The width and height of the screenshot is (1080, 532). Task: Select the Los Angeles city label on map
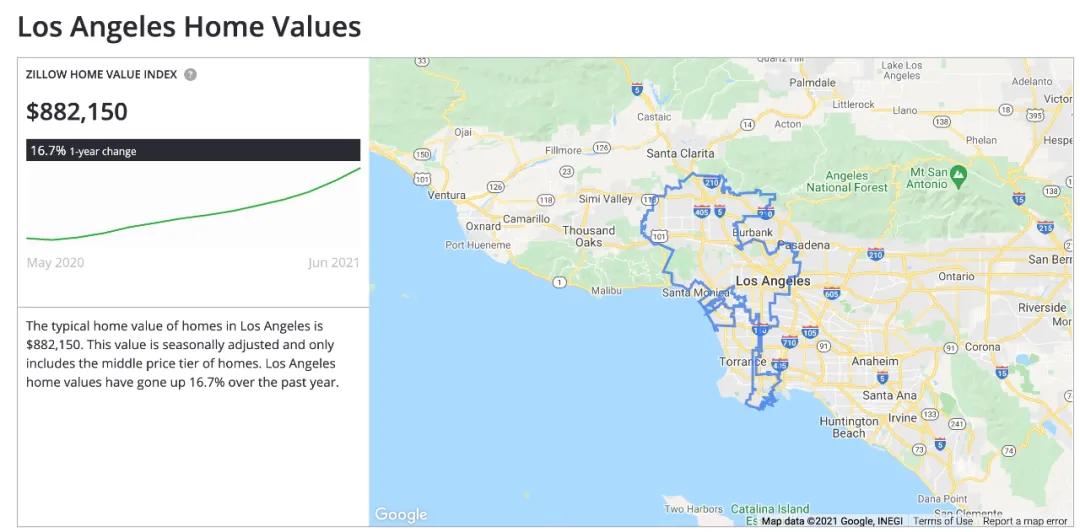(772, 281)
